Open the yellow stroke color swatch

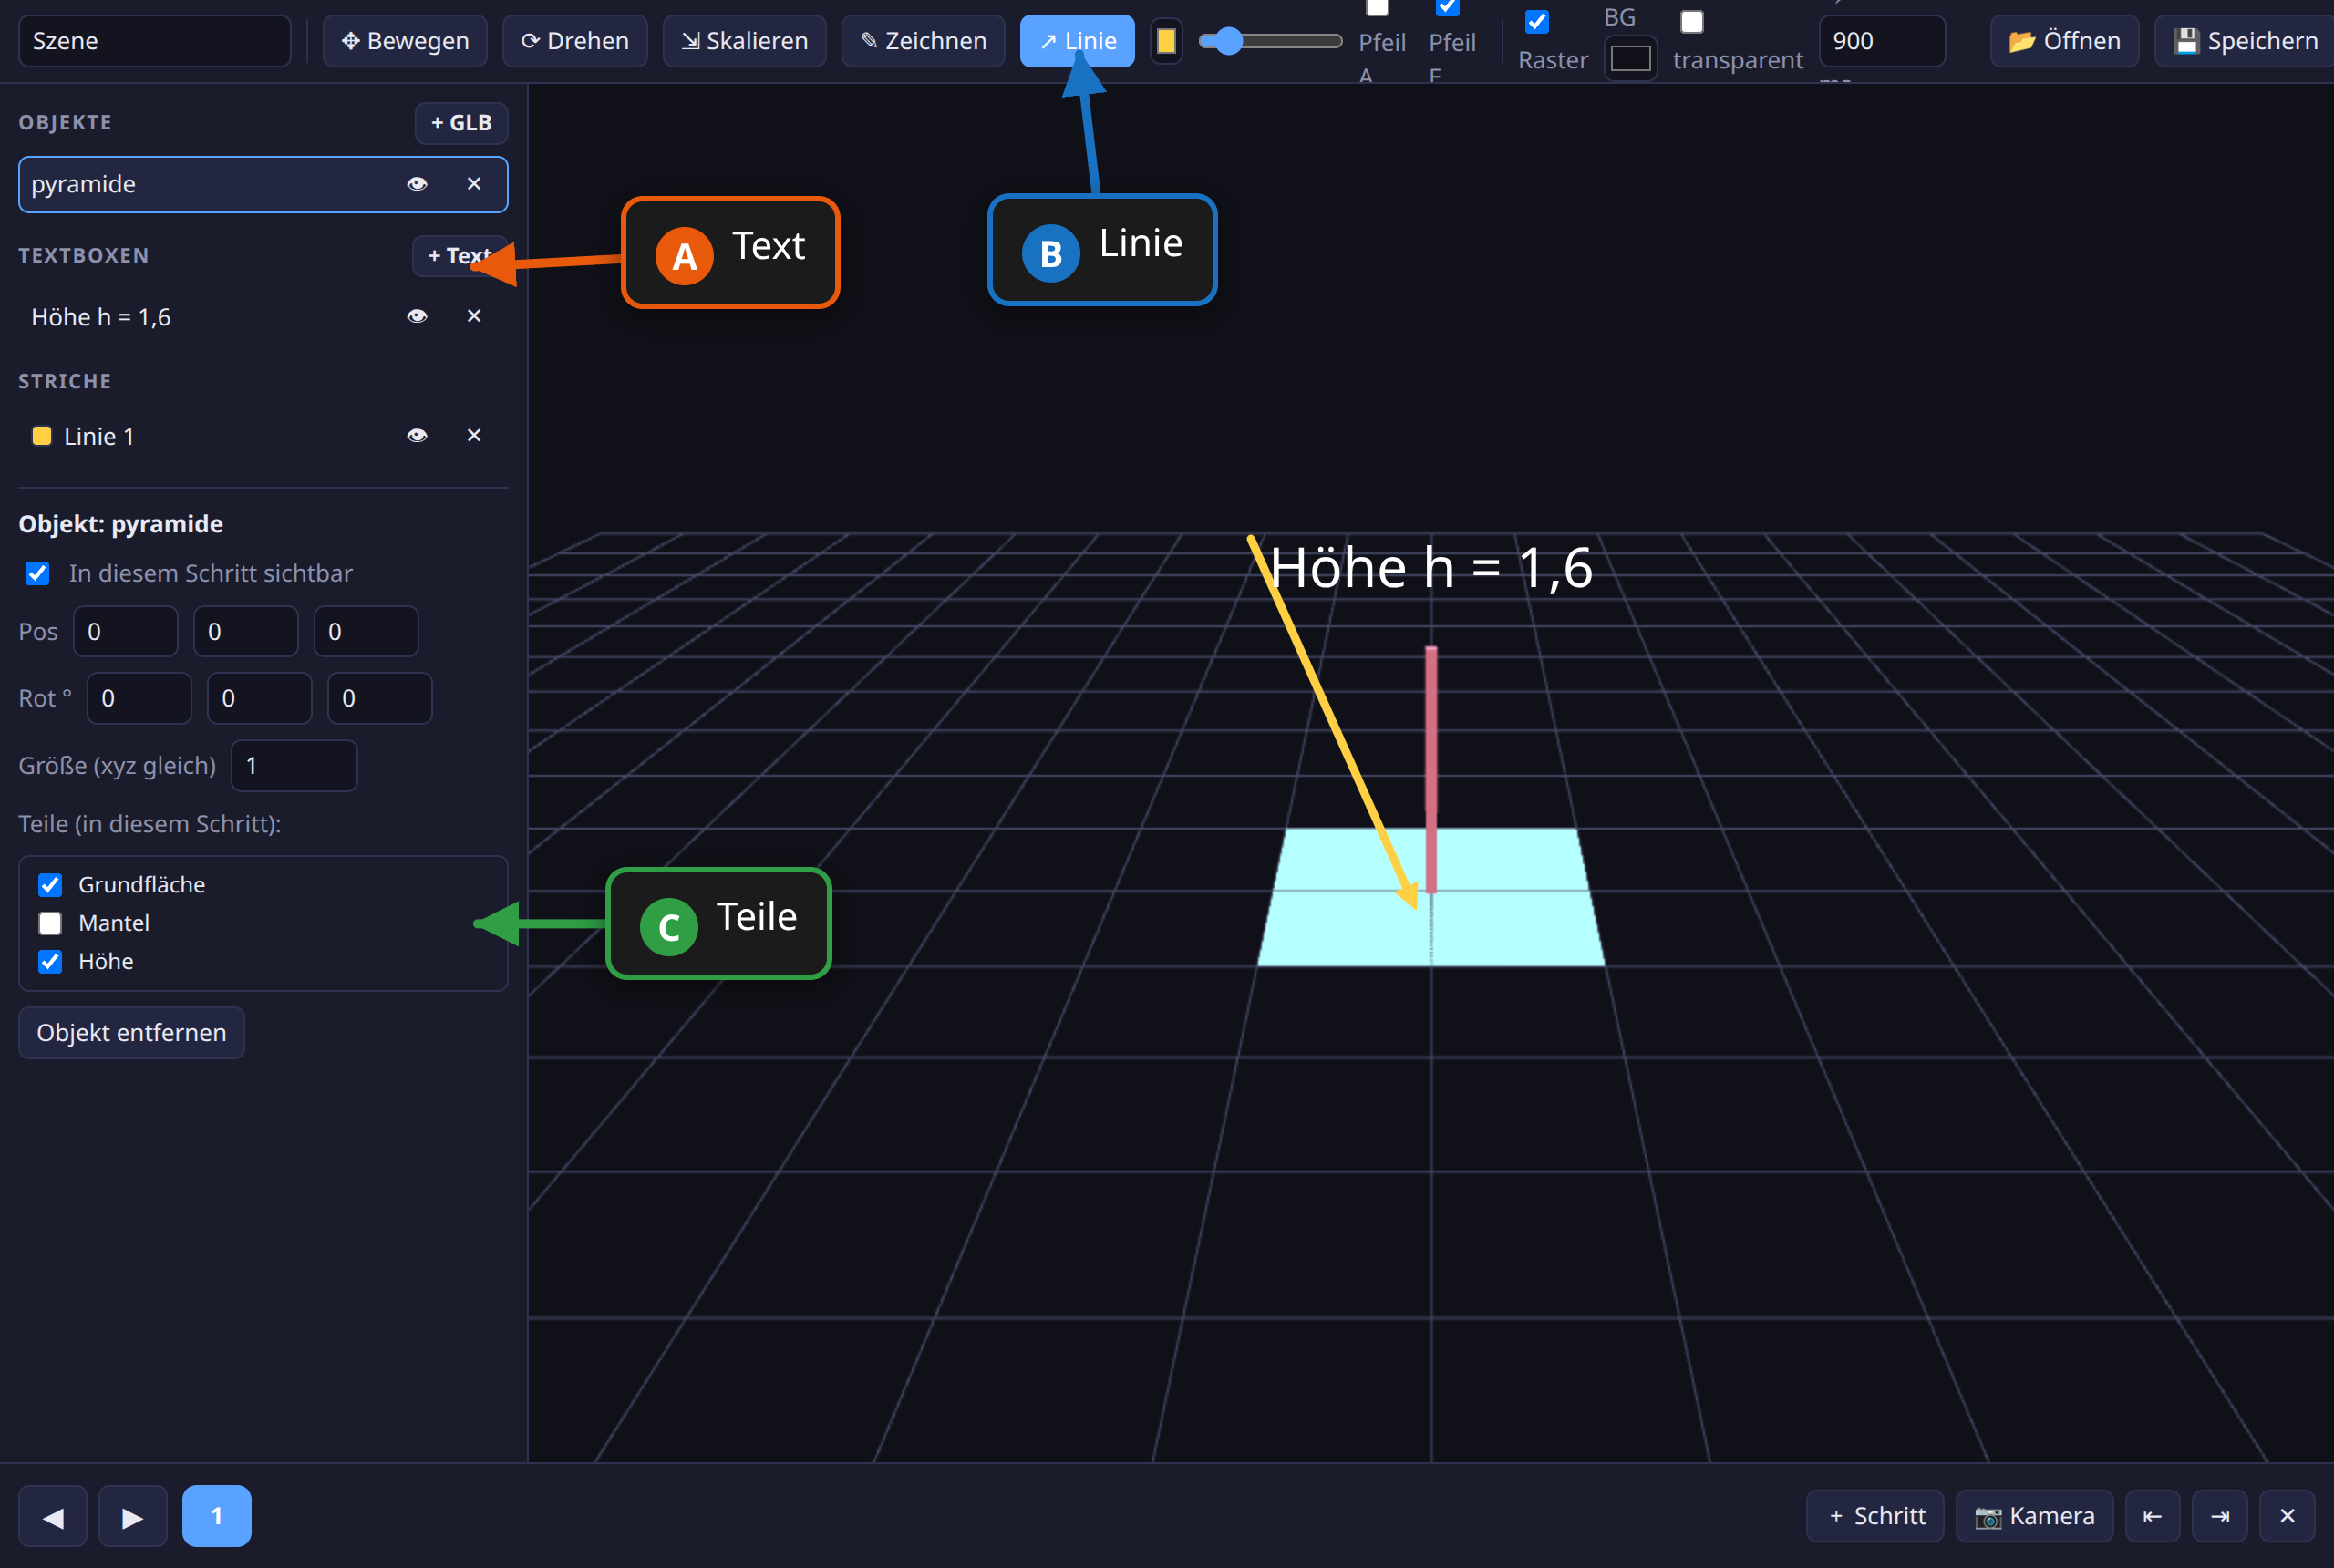(1166, 41)
